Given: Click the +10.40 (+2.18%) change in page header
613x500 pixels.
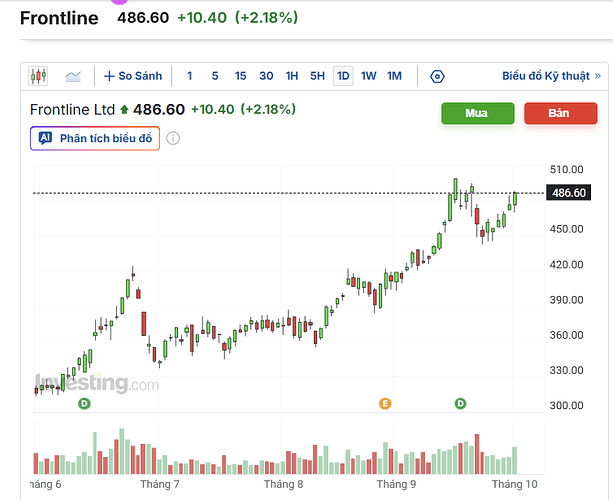Looking at the screenshot, I should point(238,18).
